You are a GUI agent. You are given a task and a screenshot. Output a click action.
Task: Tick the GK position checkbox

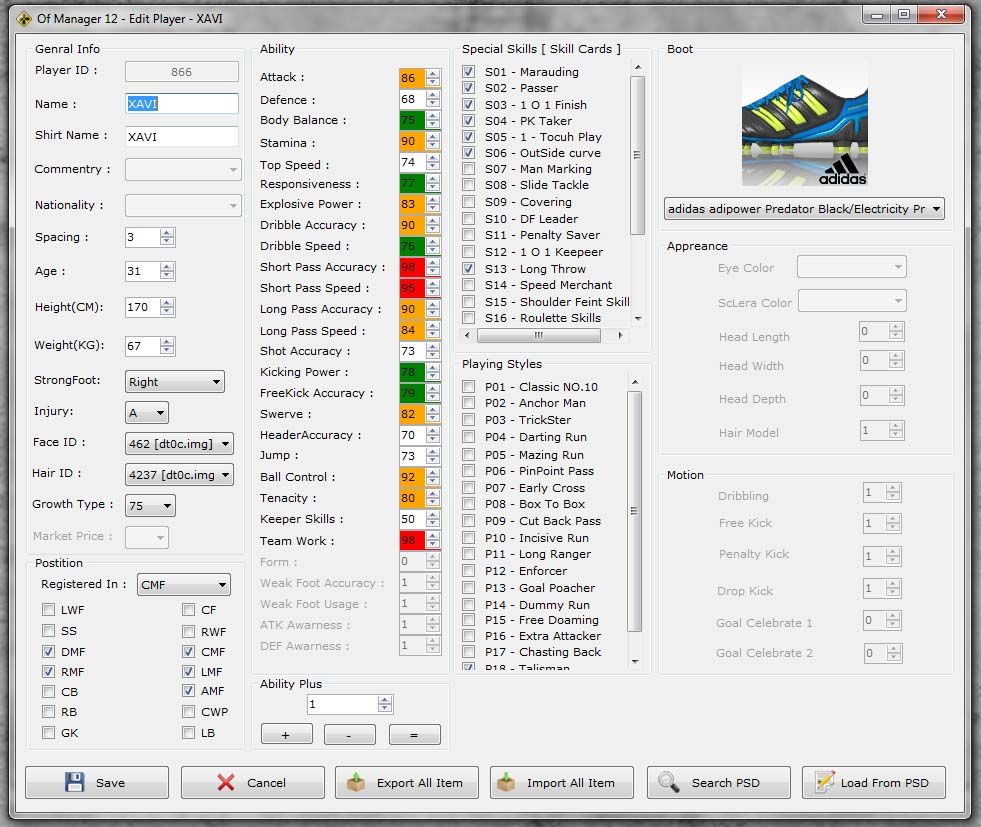point(48,733)
